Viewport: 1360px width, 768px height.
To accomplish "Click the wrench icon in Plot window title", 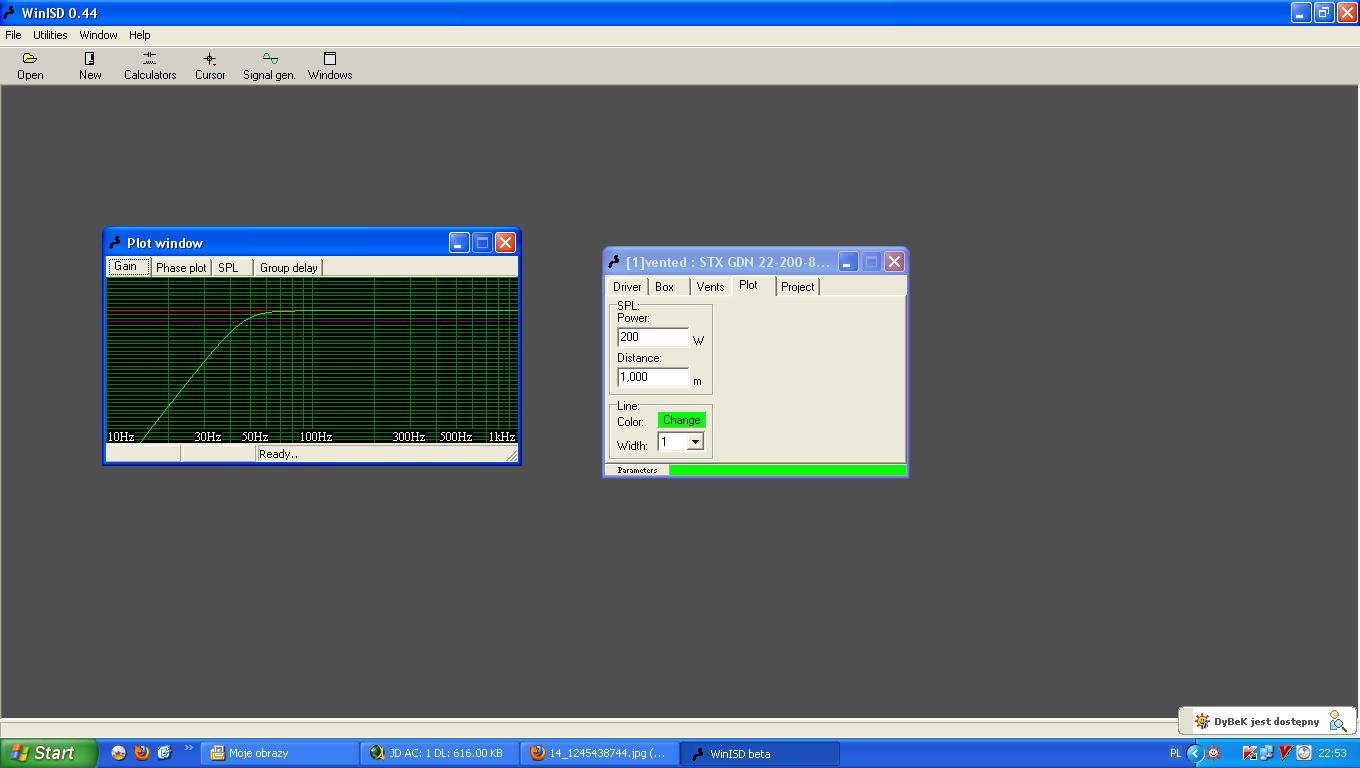I will 115,243.
